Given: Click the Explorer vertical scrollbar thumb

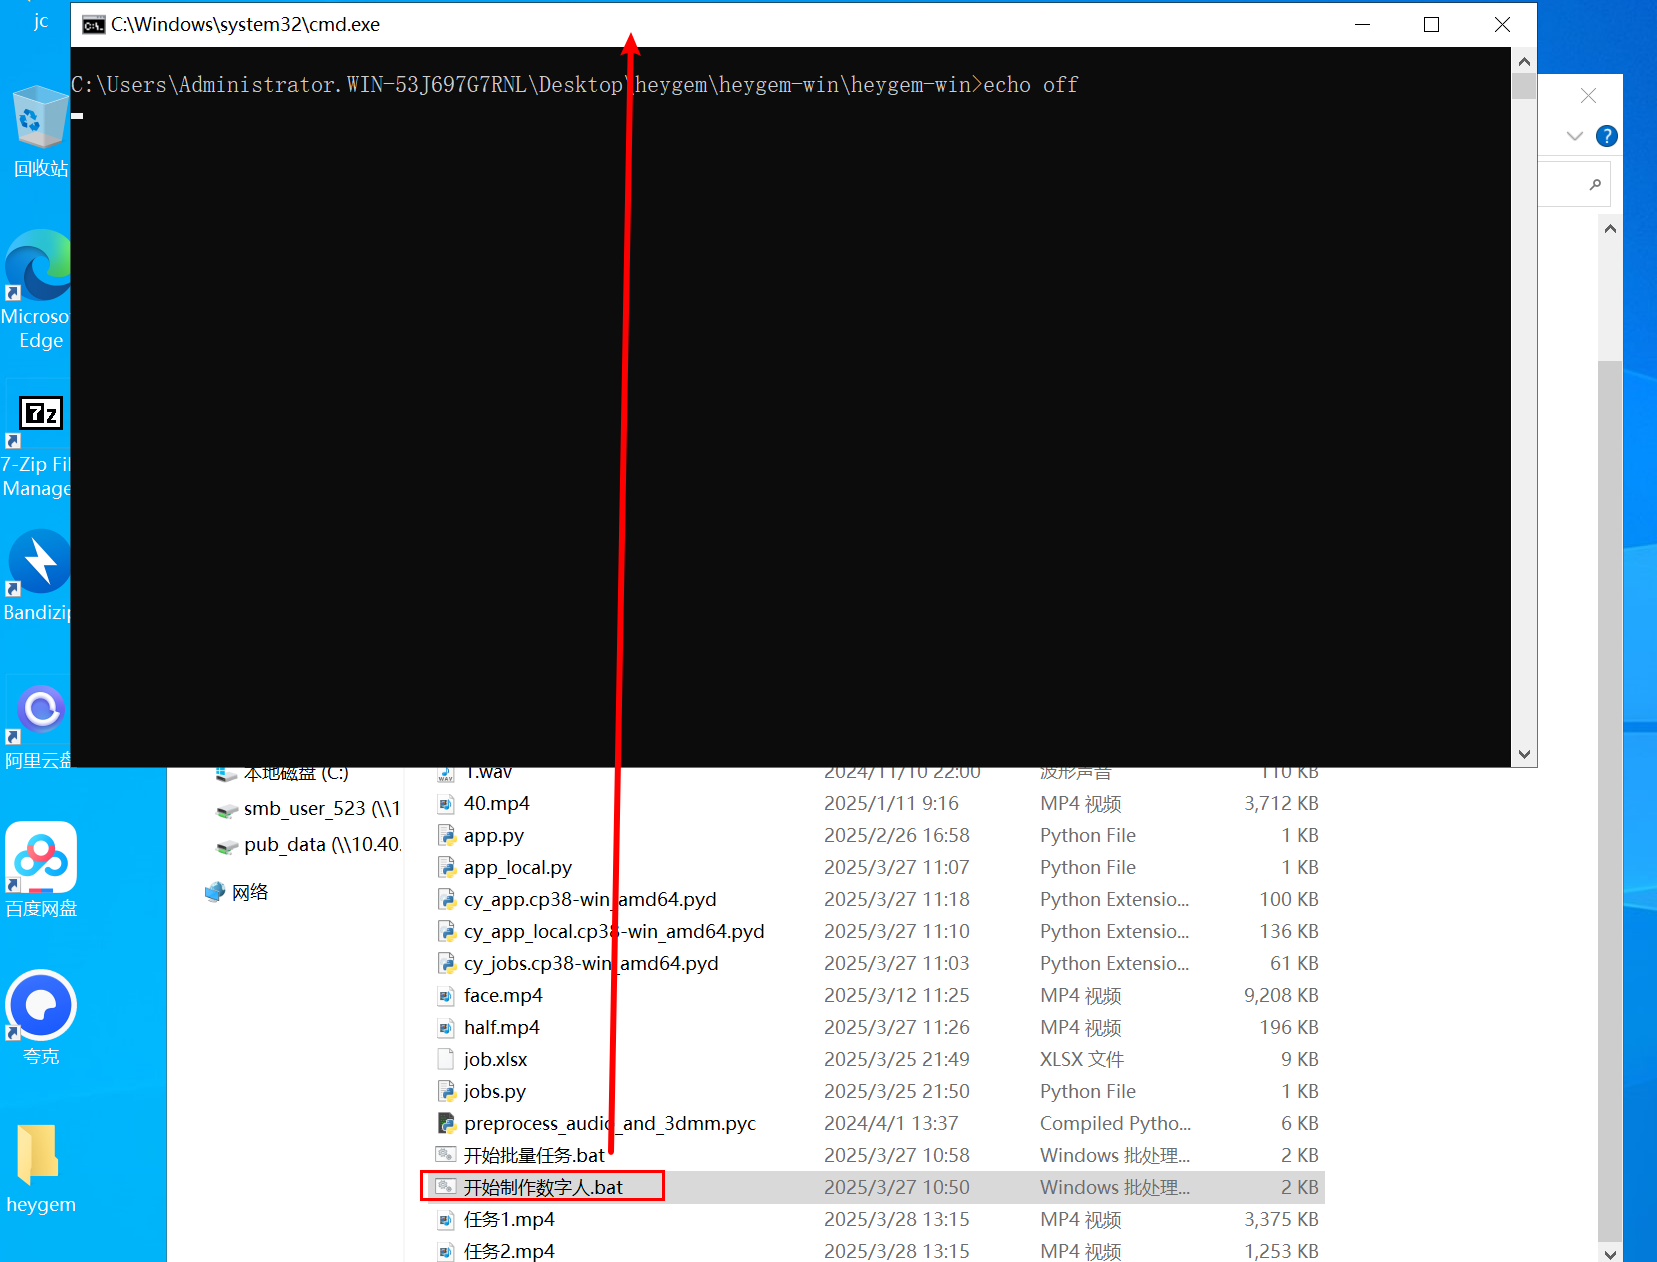Looking at the screenshot, I should [x=1610, y=800].
